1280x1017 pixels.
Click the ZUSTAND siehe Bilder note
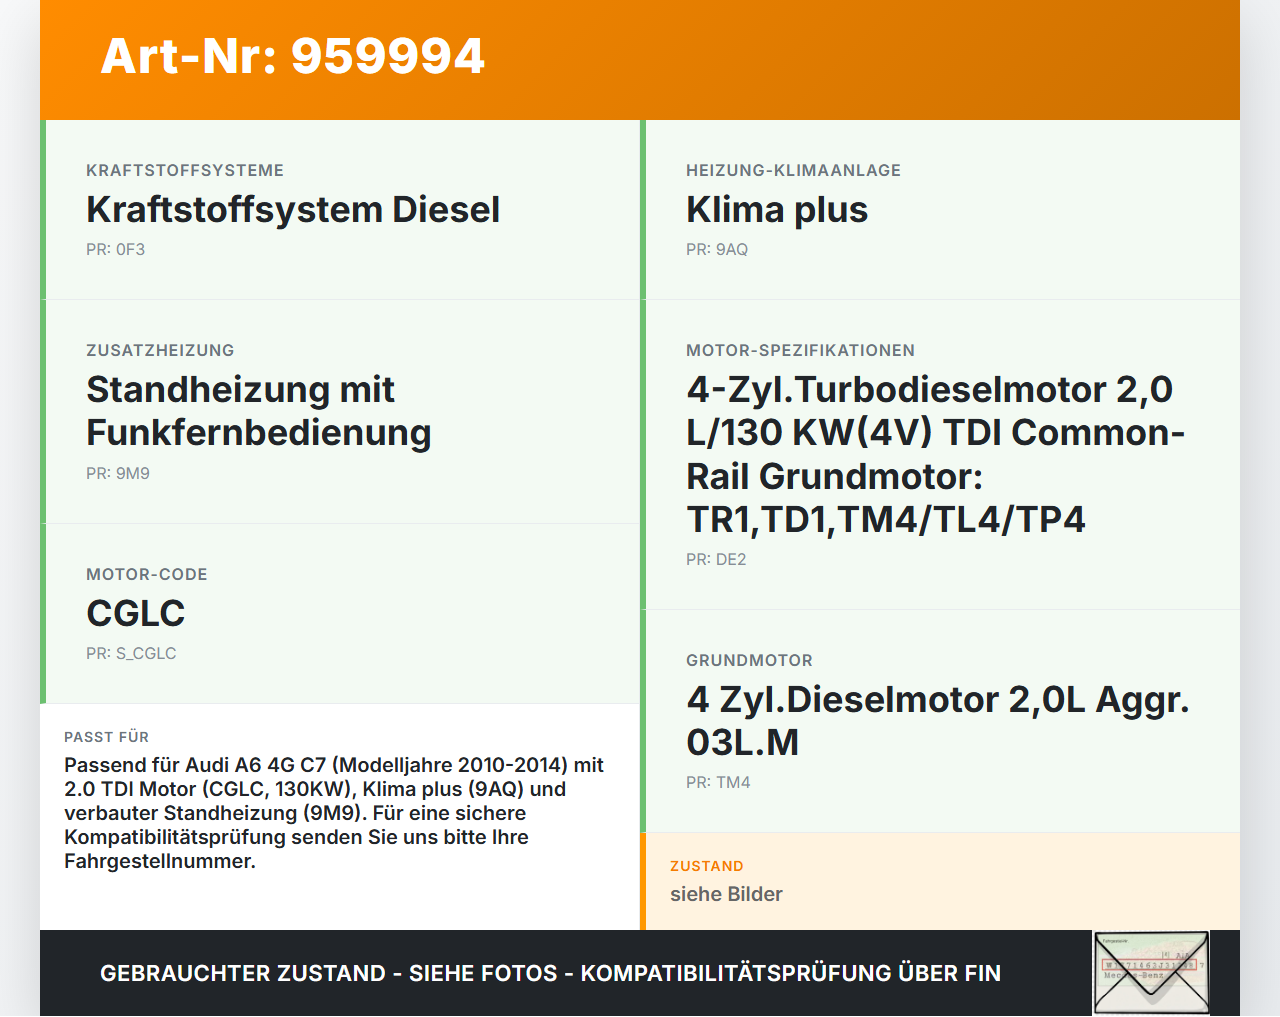pos(726,894)
